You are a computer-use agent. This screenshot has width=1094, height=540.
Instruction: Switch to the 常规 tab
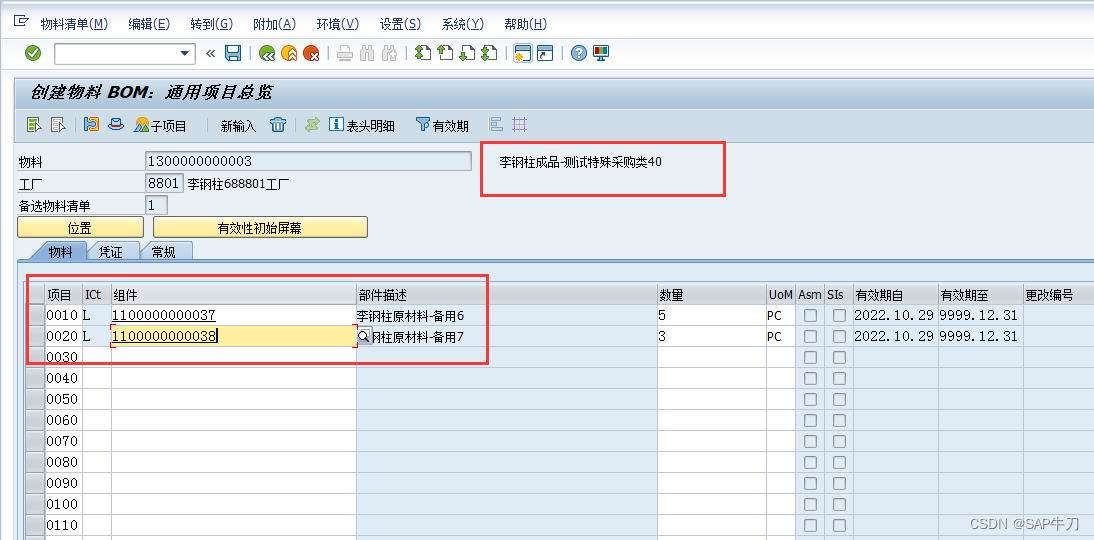(x=165, y=252)
